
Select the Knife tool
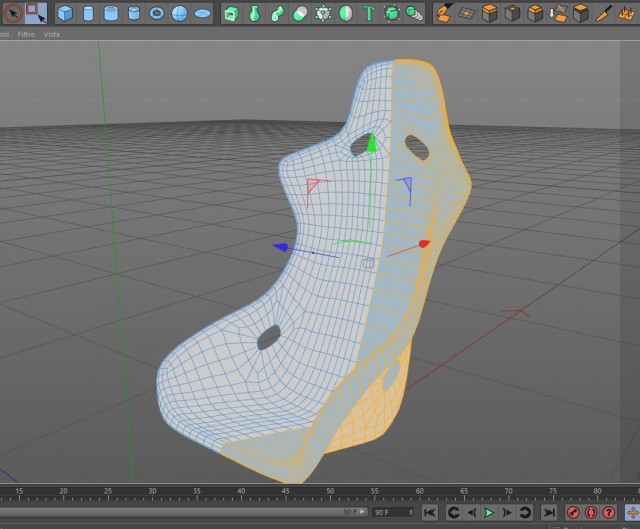(x=603, y=13)
